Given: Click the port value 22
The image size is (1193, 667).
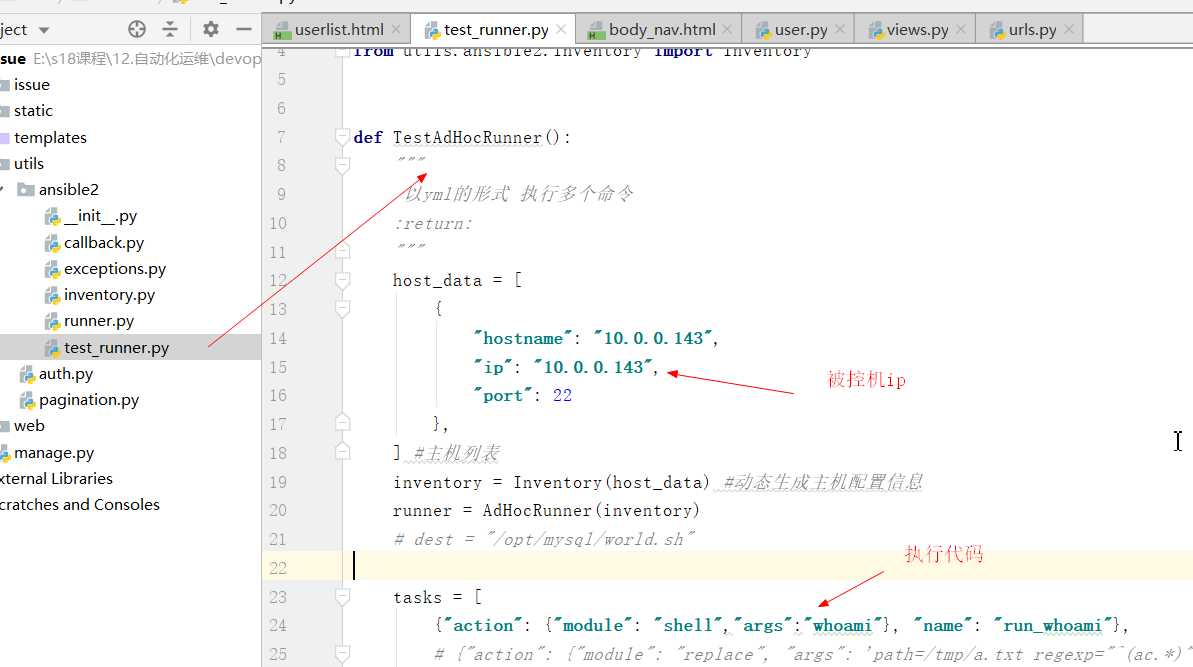Looking at the screenshot, I should click(562, 395).
